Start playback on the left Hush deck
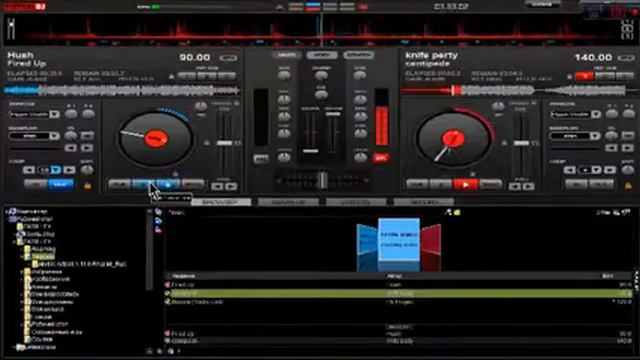This screenshot has width=640, height=360. point(168,185)
